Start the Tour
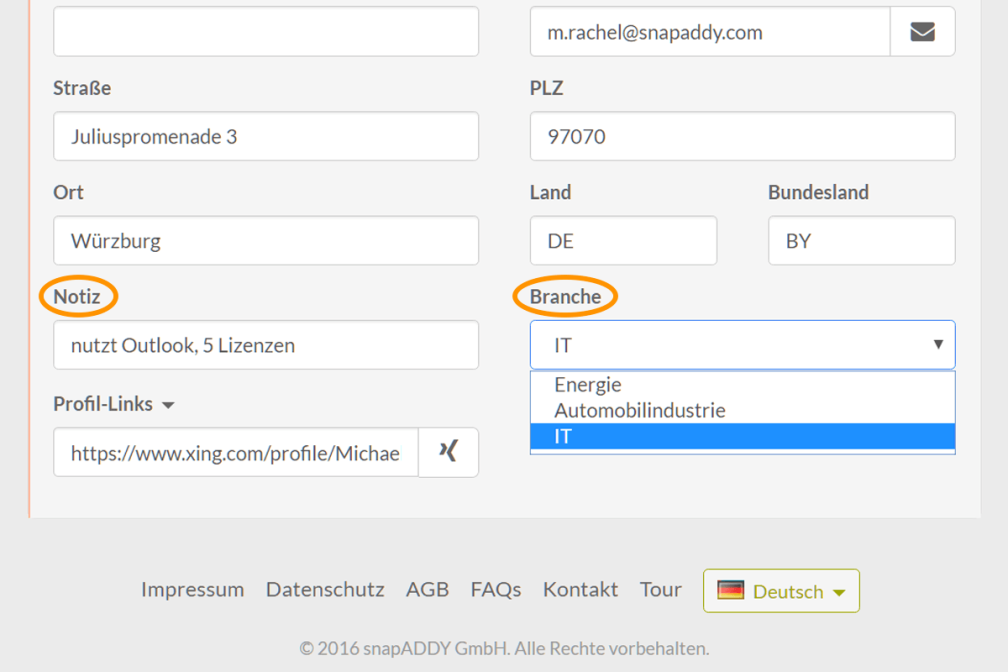The height and width of the screenshot is (672, 1008). (x=660, y=590)
